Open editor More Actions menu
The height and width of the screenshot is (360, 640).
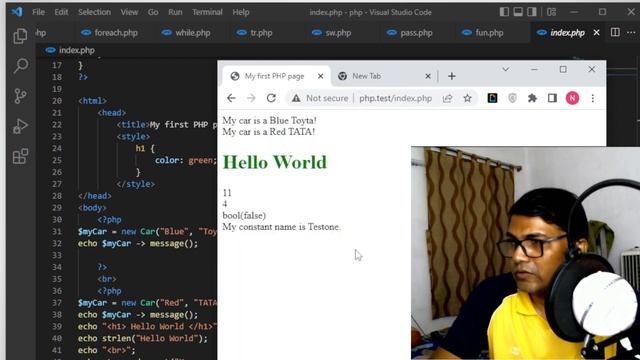631,32
